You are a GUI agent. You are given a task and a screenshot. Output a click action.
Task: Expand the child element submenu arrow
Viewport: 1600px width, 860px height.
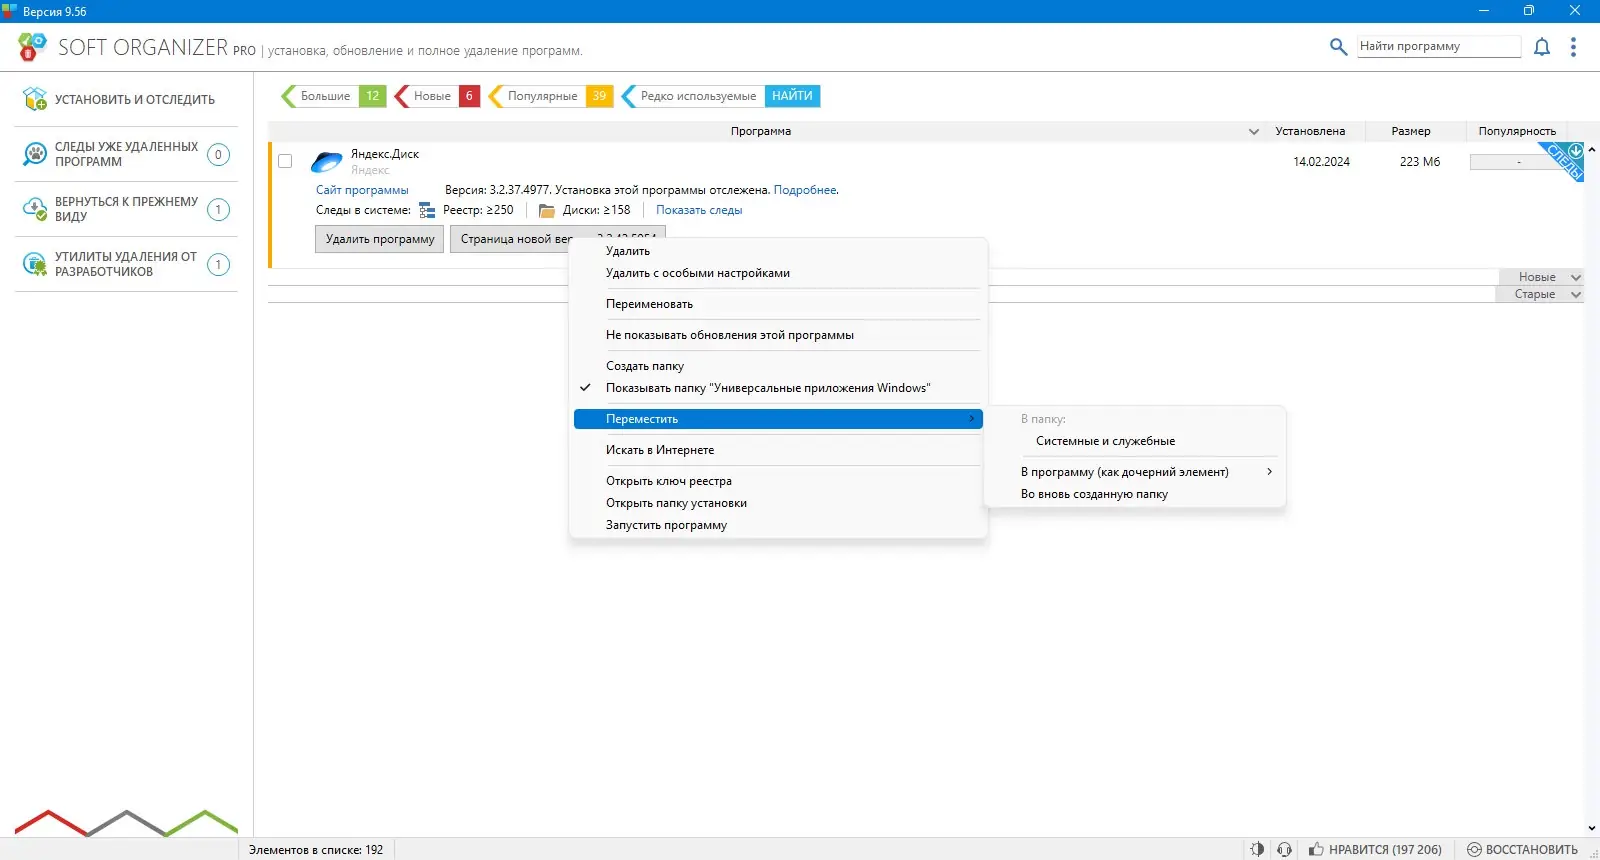tap(1270, 472)
